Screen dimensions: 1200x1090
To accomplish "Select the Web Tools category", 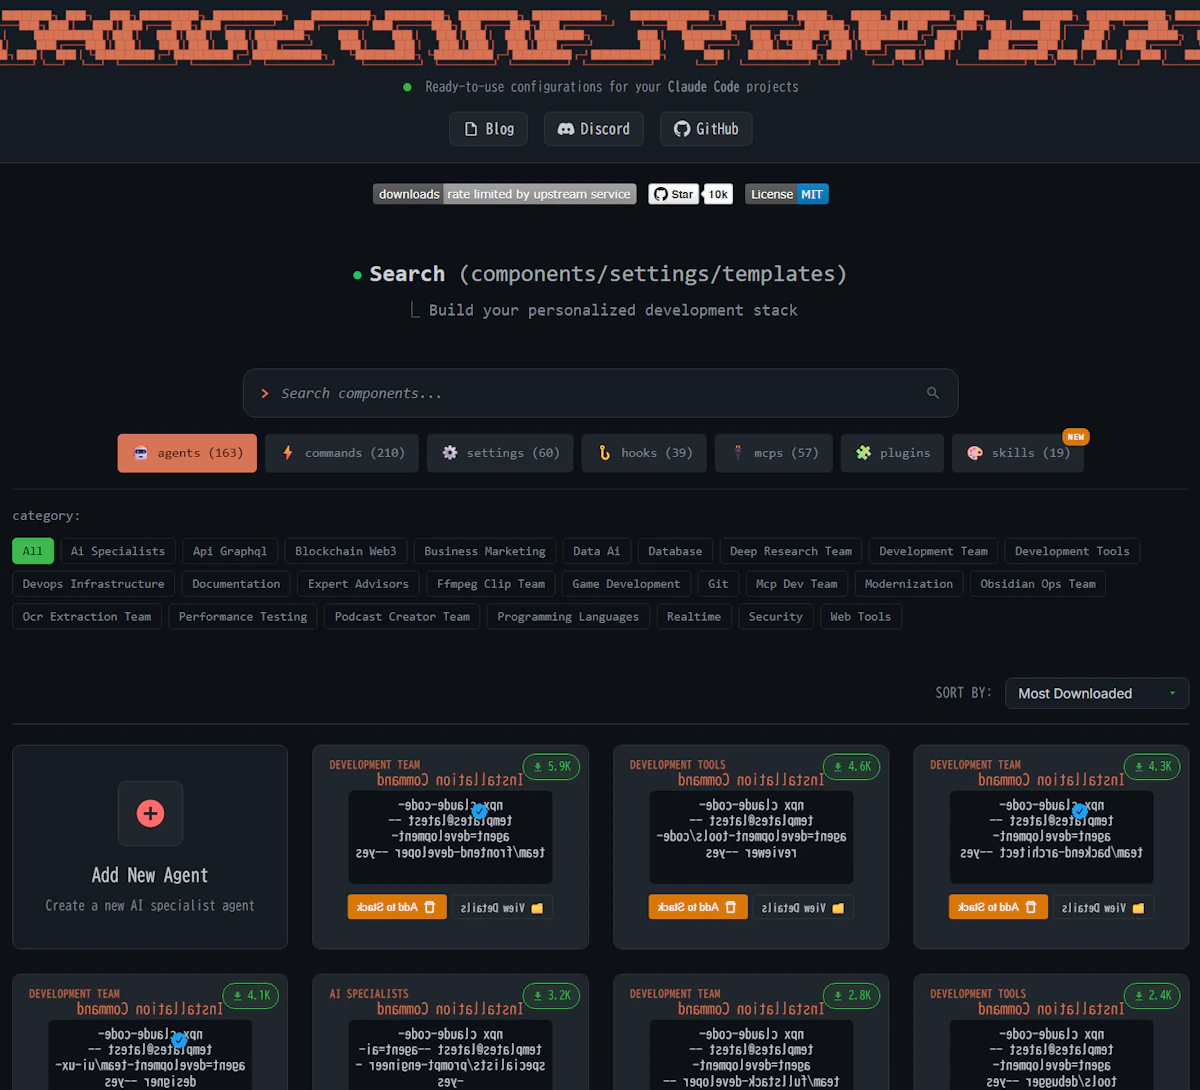I will click(861, 617).
